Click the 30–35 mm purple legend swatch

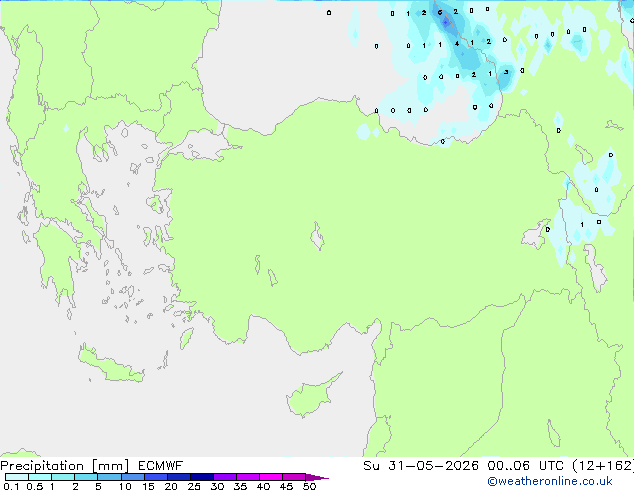pyautogui.click(x=225, y=477)
